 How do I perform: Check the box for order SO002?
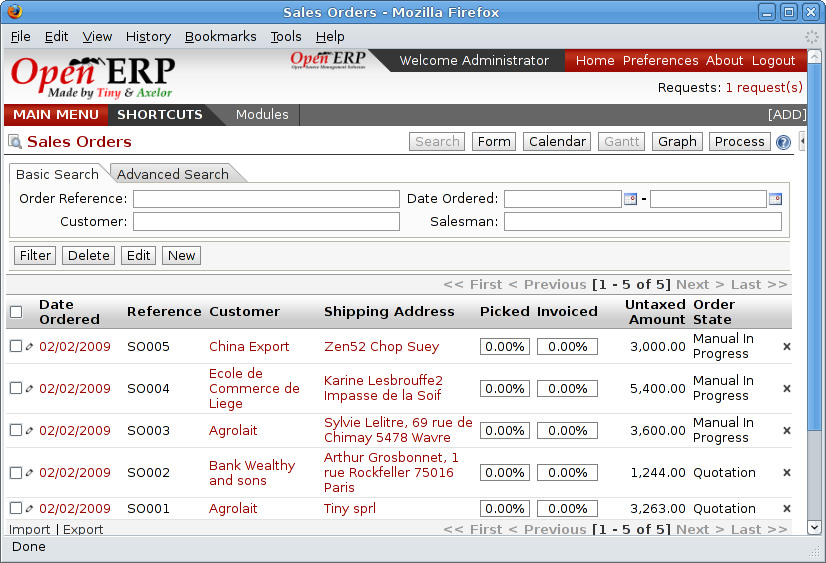tap(16, 472)
